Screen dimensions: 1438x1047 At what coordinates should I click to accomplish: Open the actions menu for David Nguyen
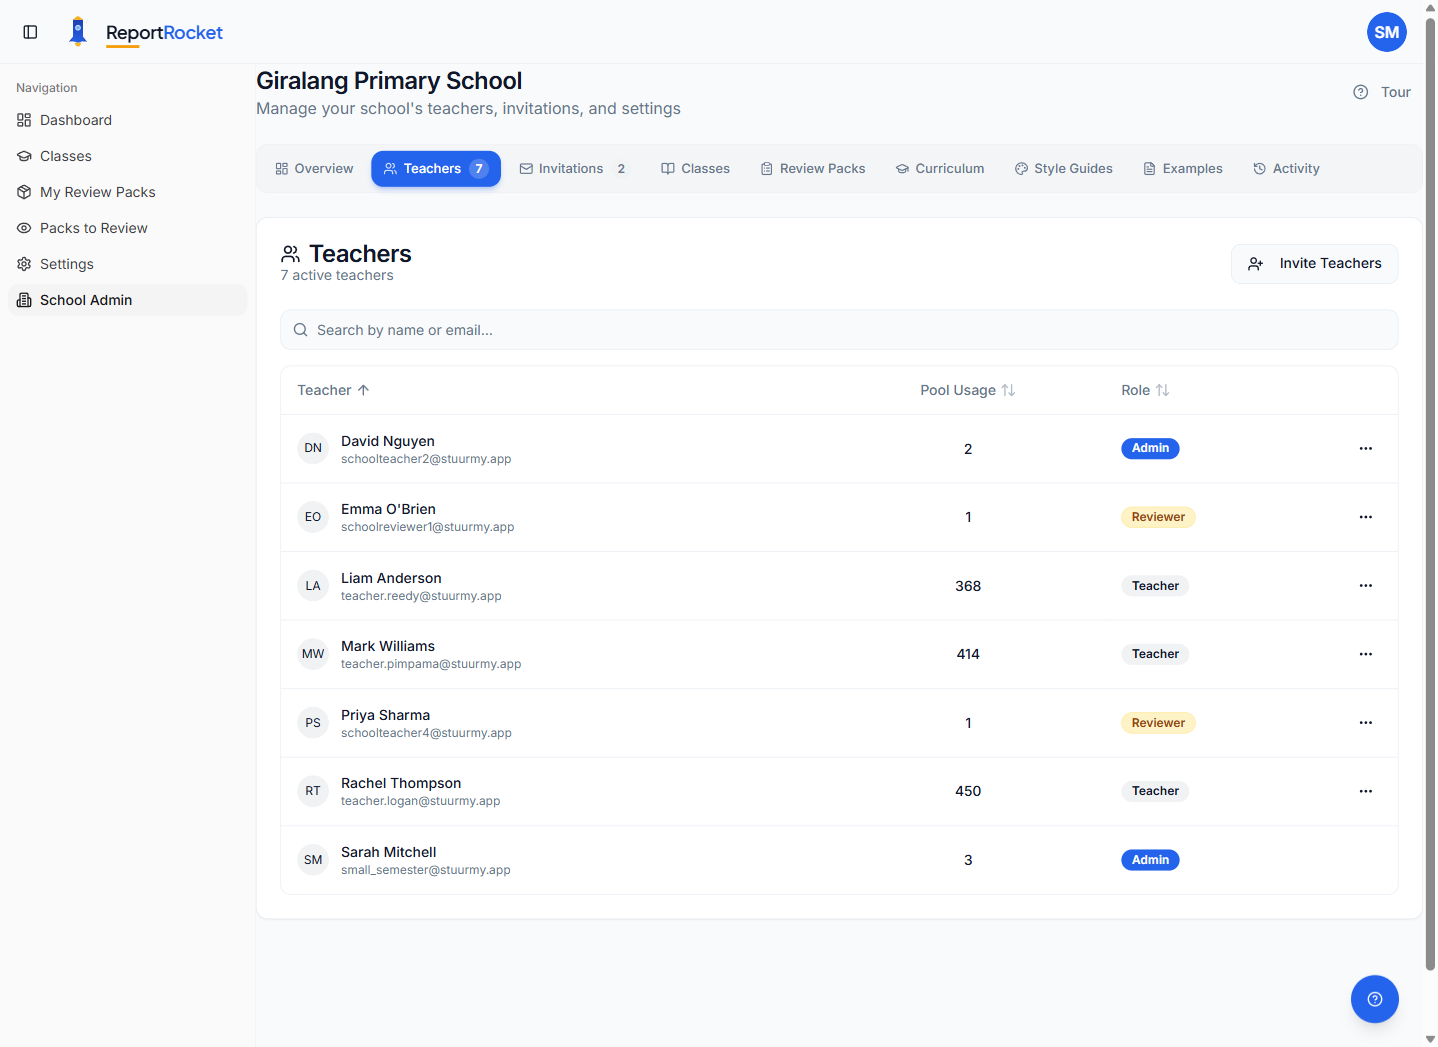tap(1365, 448)
